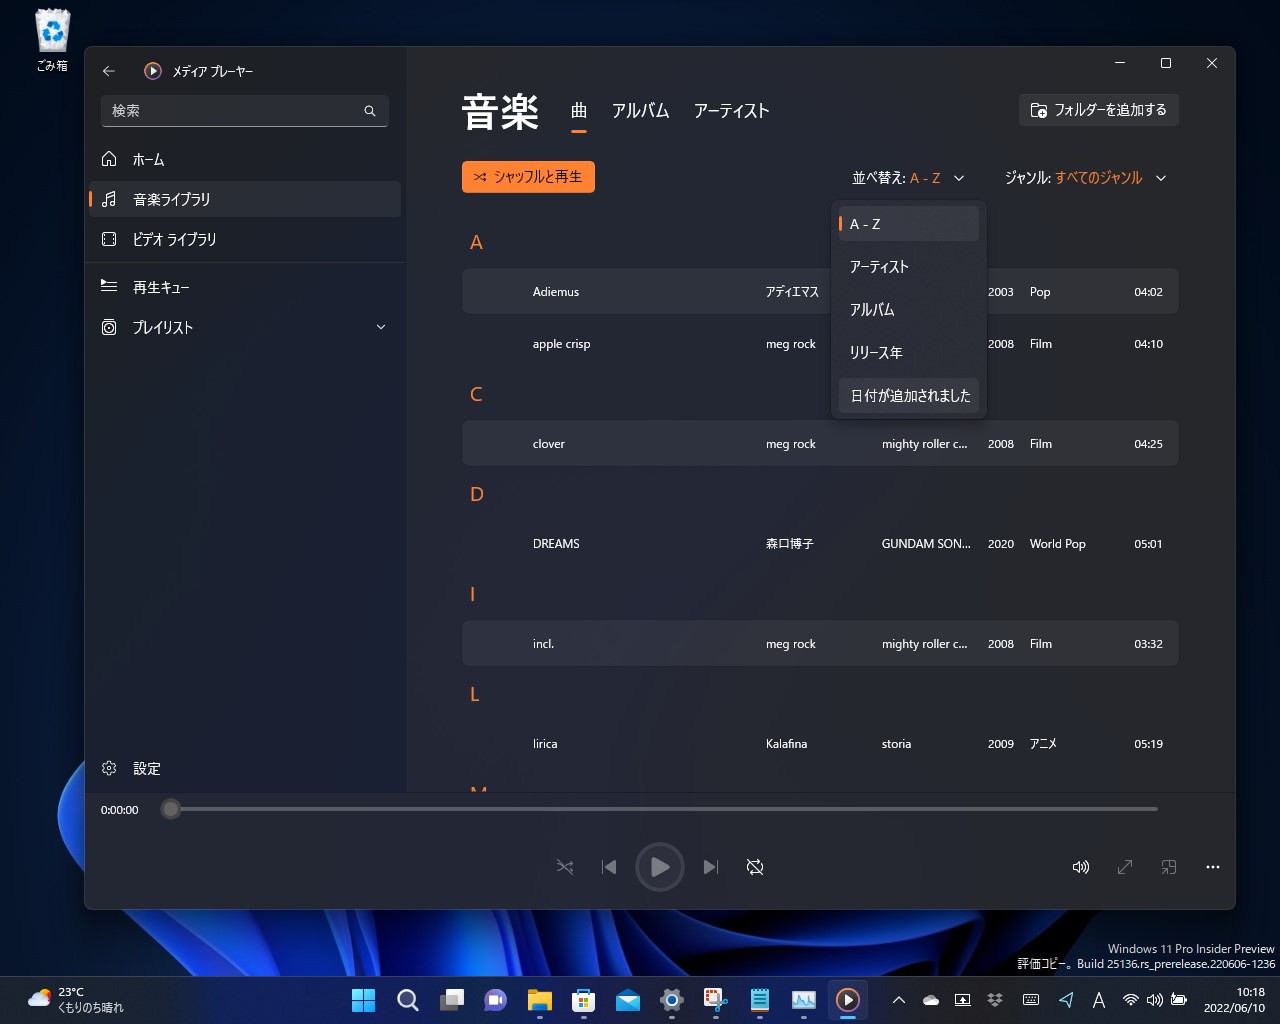1280x1024 pixels.
Task: Skip to the next track
Action: [710, 867]
